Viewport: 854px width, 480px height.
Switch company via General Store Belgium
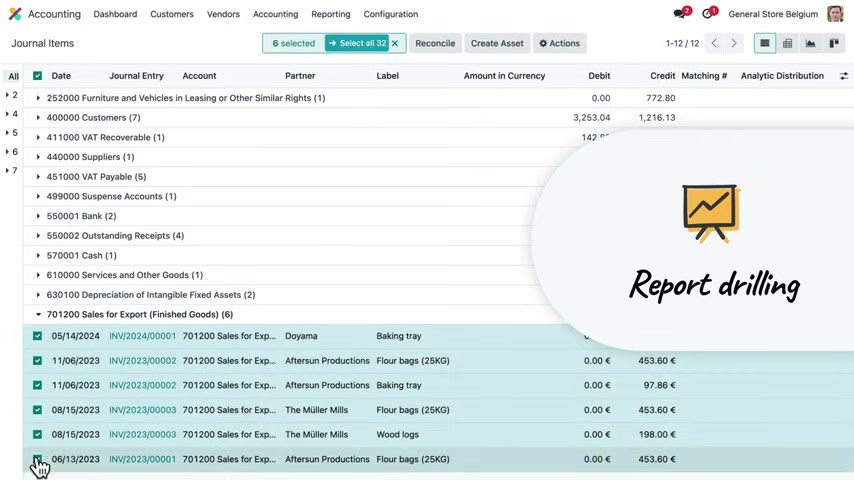(773, 14)
